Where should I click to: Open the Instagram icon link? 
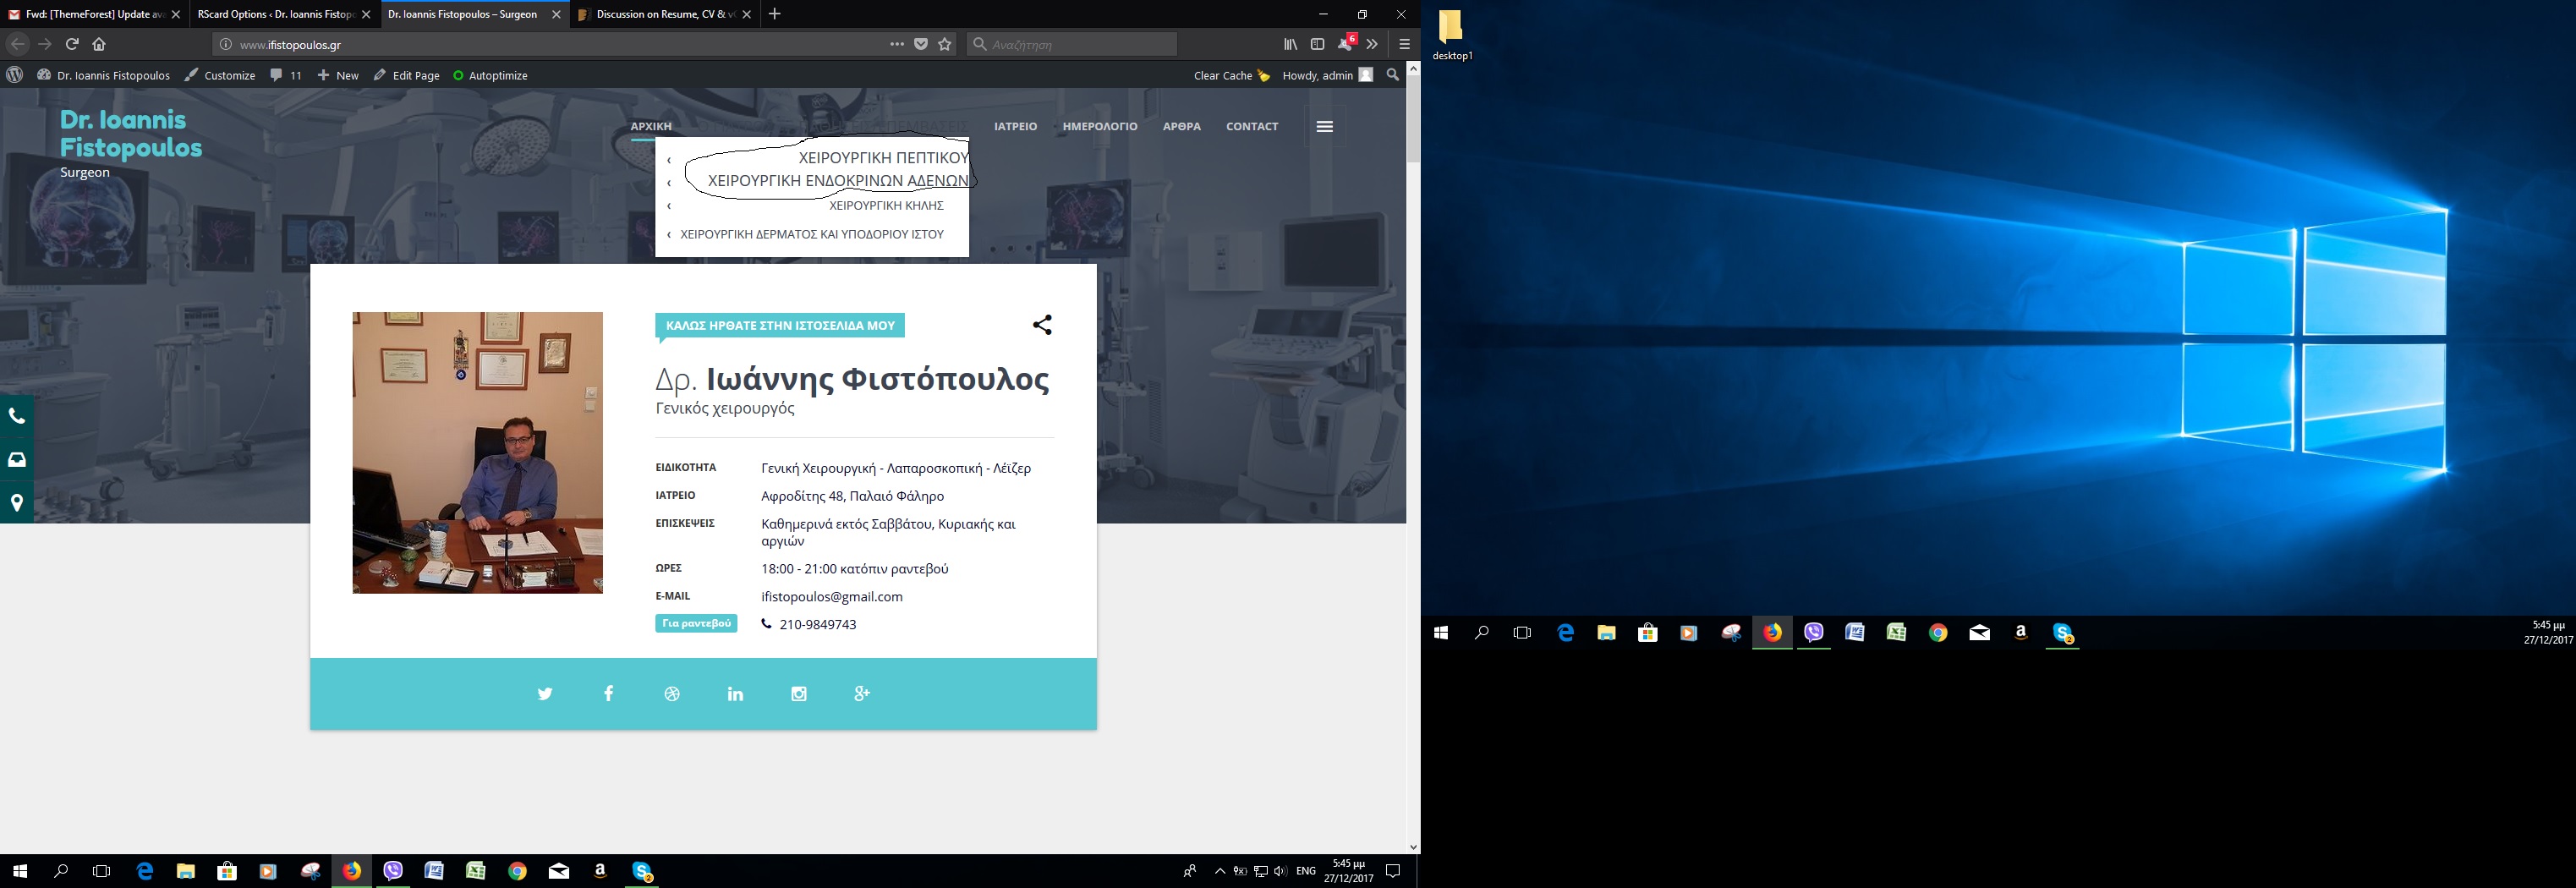click(799, 694)
